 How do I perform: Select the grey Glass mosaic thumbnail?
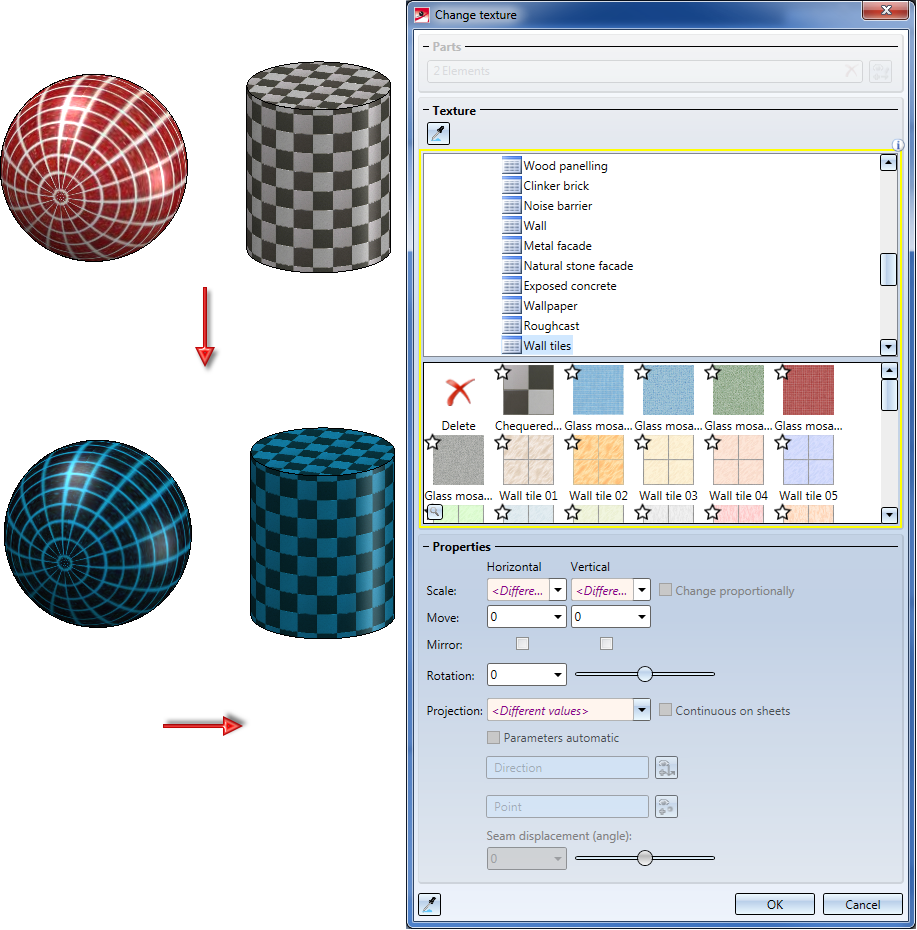pos(458,460)
